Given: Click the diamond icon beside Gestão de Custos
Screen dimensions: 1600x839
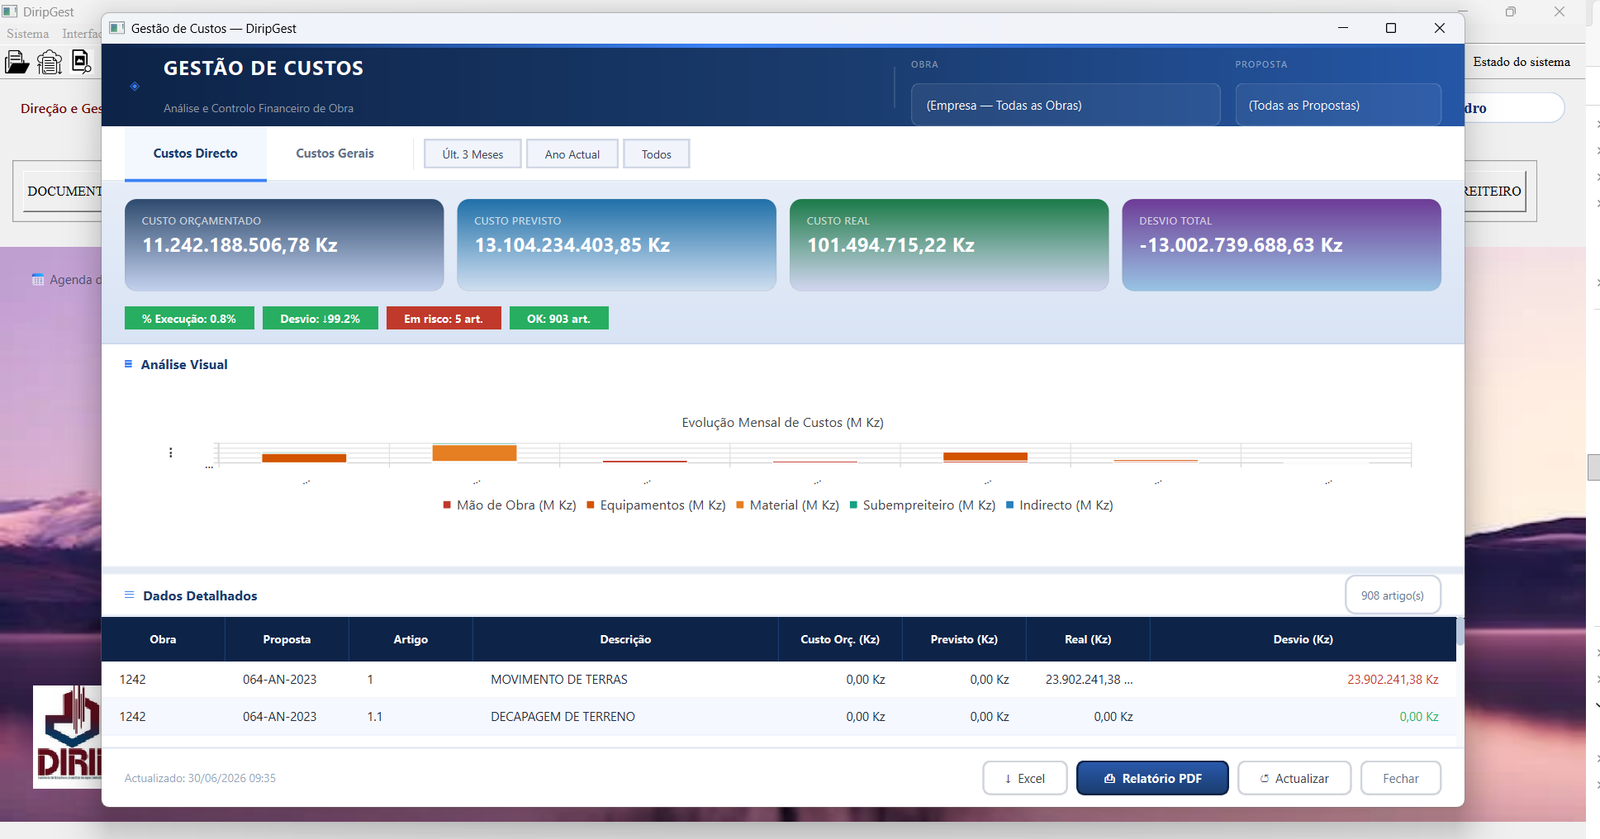Looking at the screenshot, I should coord(135,86).
